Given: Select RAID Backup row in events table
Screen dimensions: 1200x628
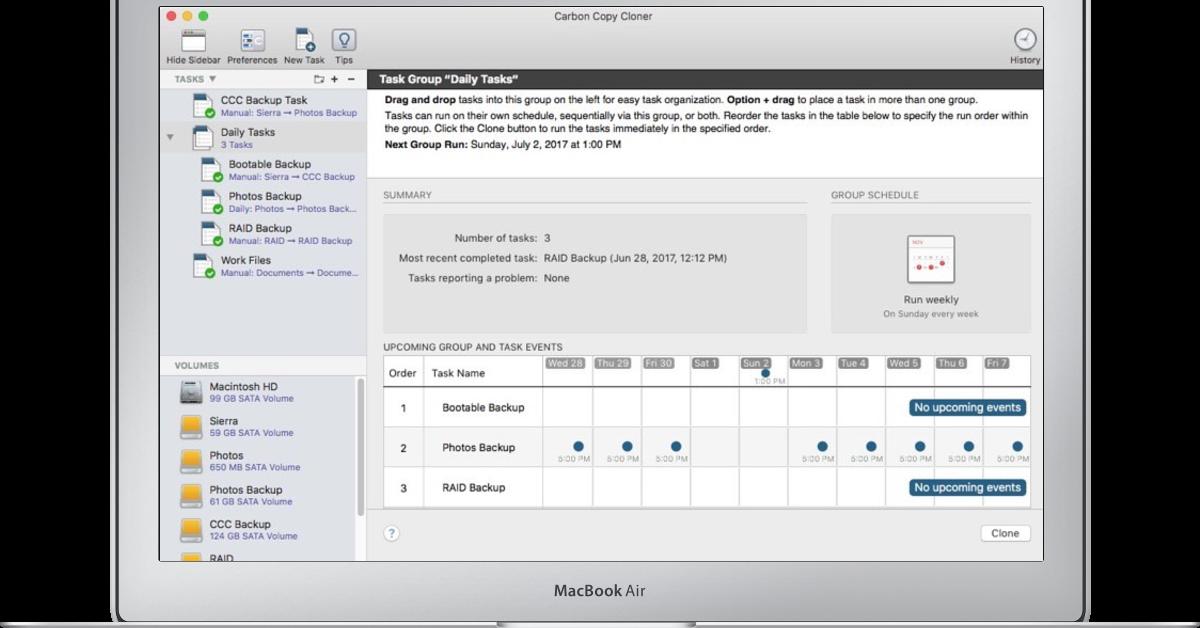Looking at the screenshot, I should 707,488.
